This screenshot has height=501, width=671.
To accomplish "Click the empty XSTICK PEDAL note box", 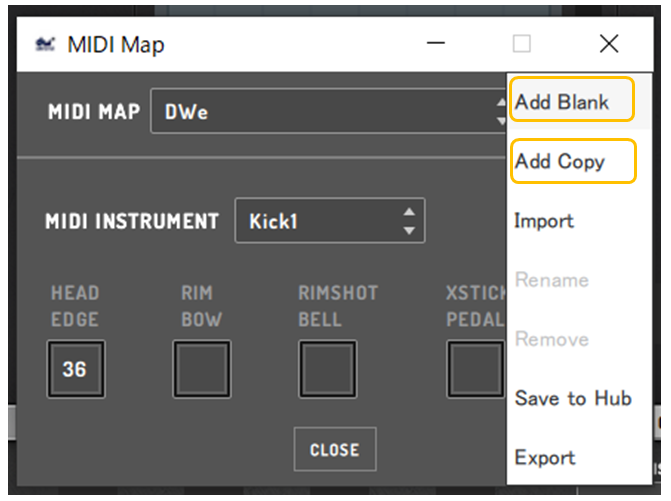I will tap(476, 369).
